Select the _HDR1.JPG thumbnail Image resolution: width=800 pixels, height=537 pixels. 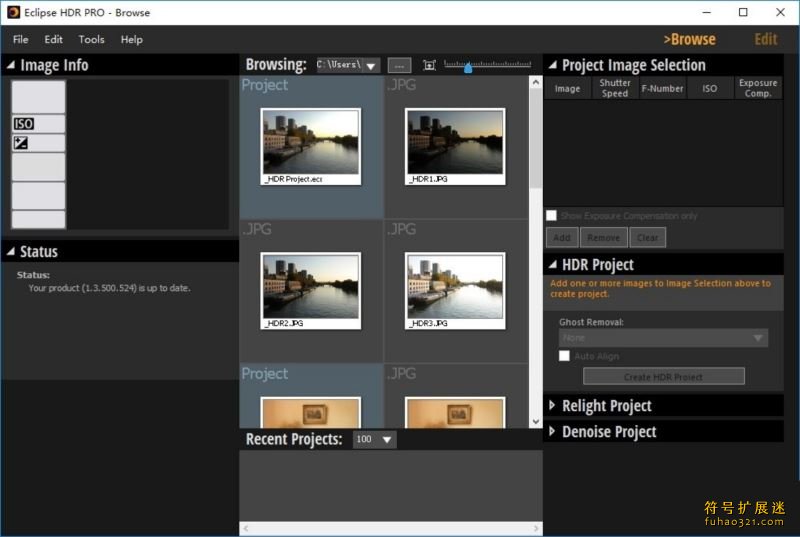point(455,142)
